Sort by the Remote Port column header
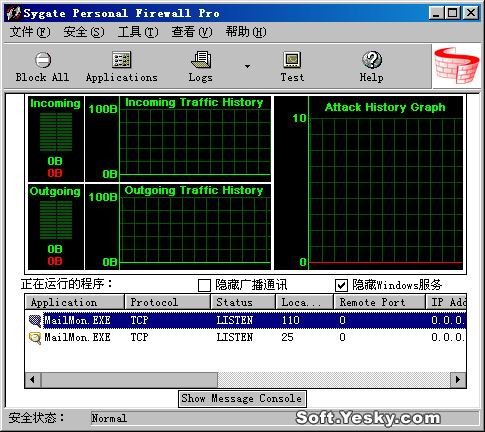Screen dimensions: 485x432 [x=379, y=302]
